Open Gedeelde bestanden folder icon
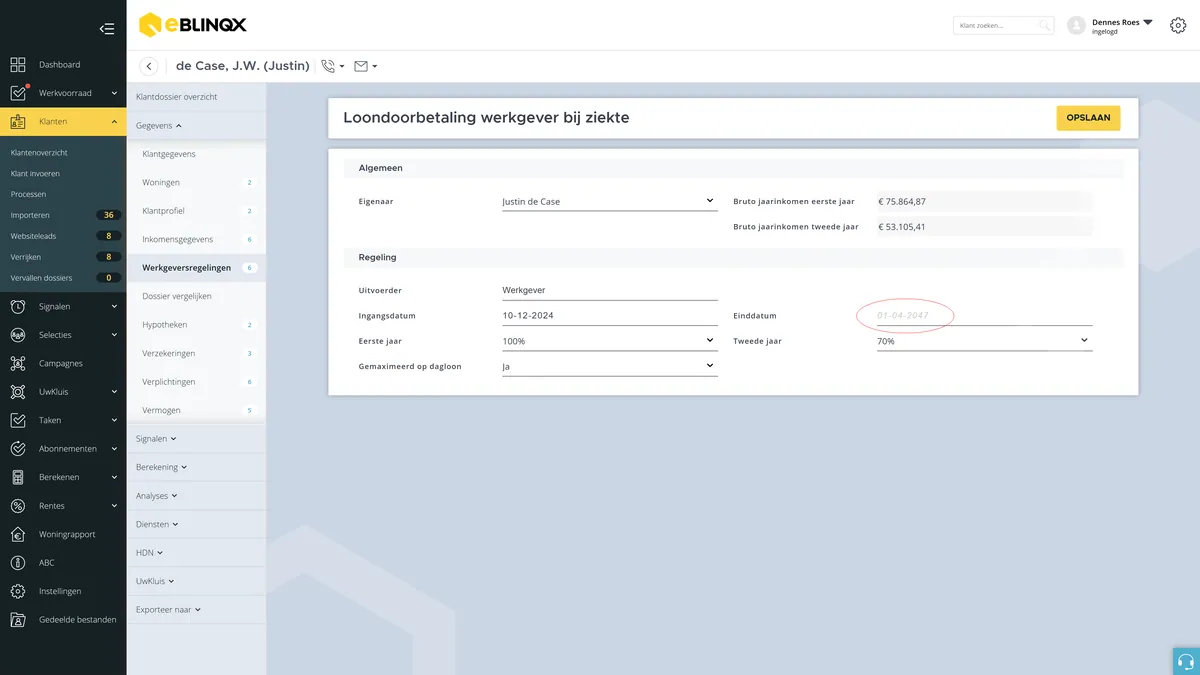This screenshot has width=1200, height=675. click(18, 620)
